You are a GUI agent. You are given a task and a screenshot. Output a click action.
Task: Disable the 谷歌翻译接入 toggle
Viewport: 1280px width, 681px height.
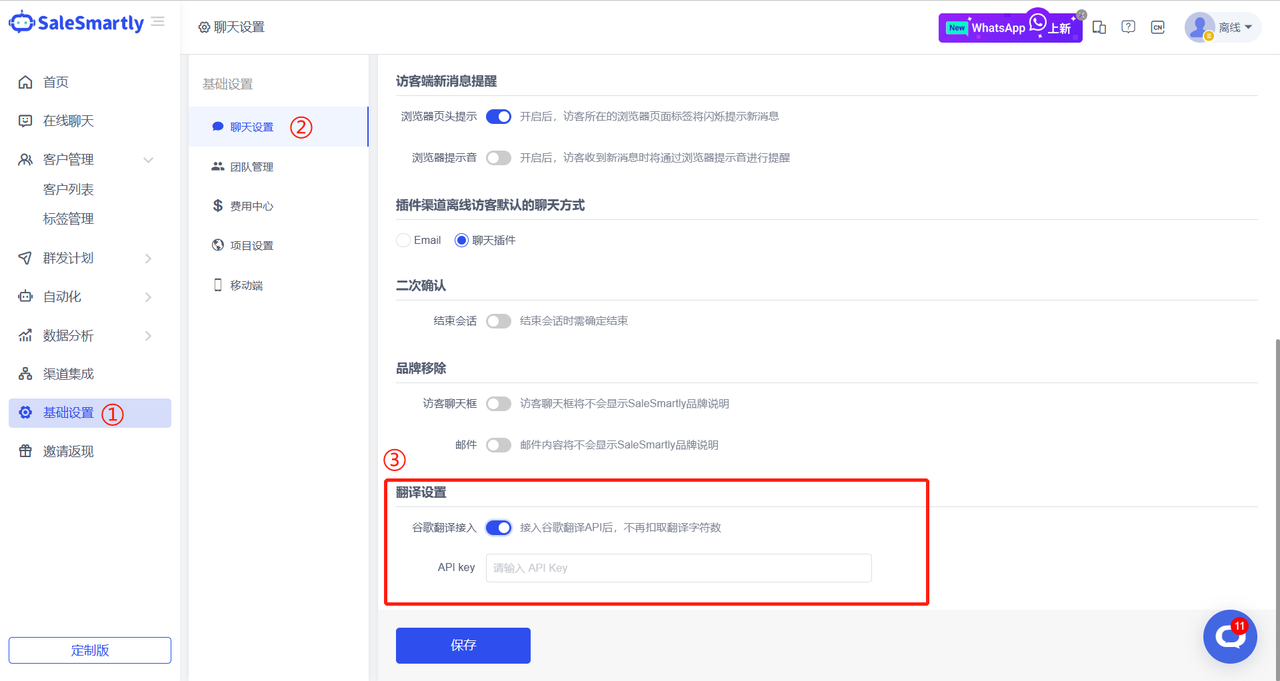click(x=499, y=527)
